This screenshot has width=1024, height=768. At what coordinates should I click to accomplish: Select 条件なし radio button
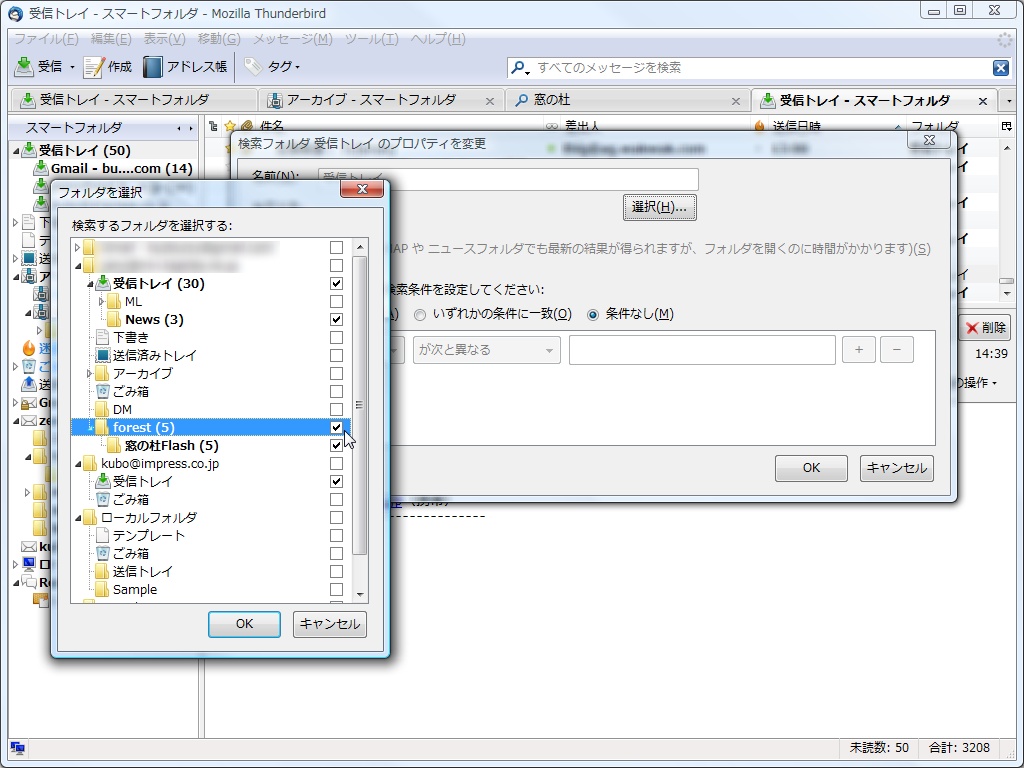click(593, 315)
